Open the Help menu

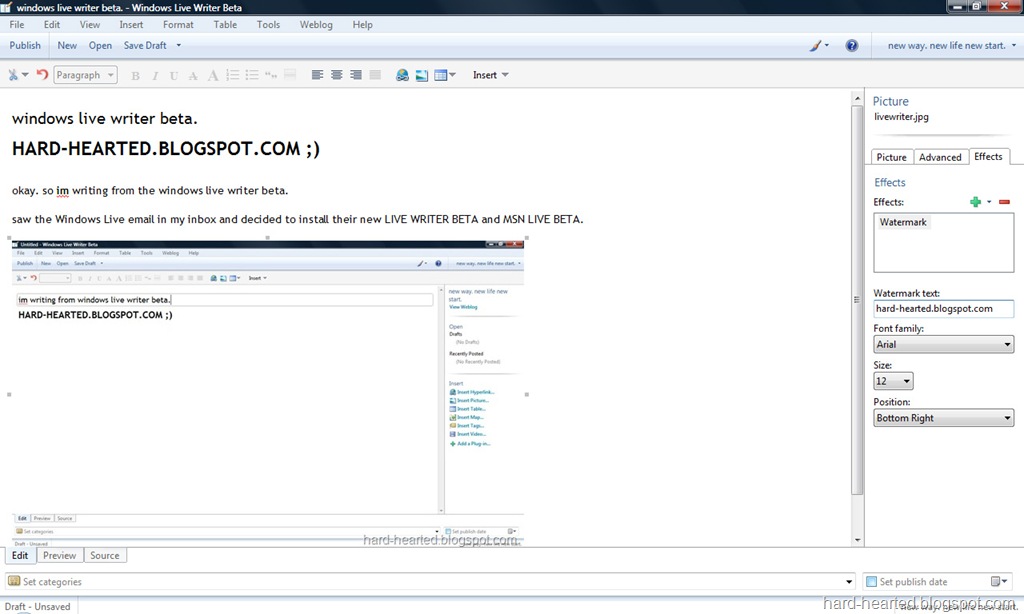(x=362, y=25)
